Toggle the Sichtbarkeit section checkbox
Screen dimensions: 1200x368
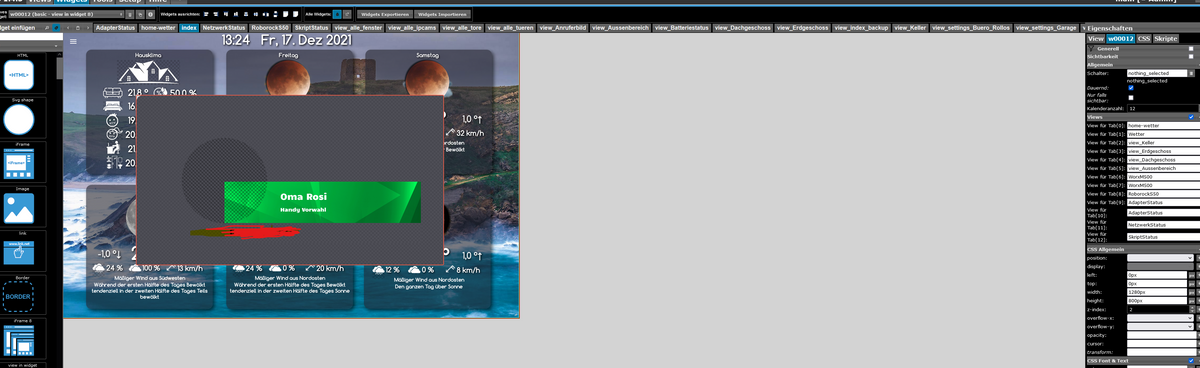point(1190,56)
